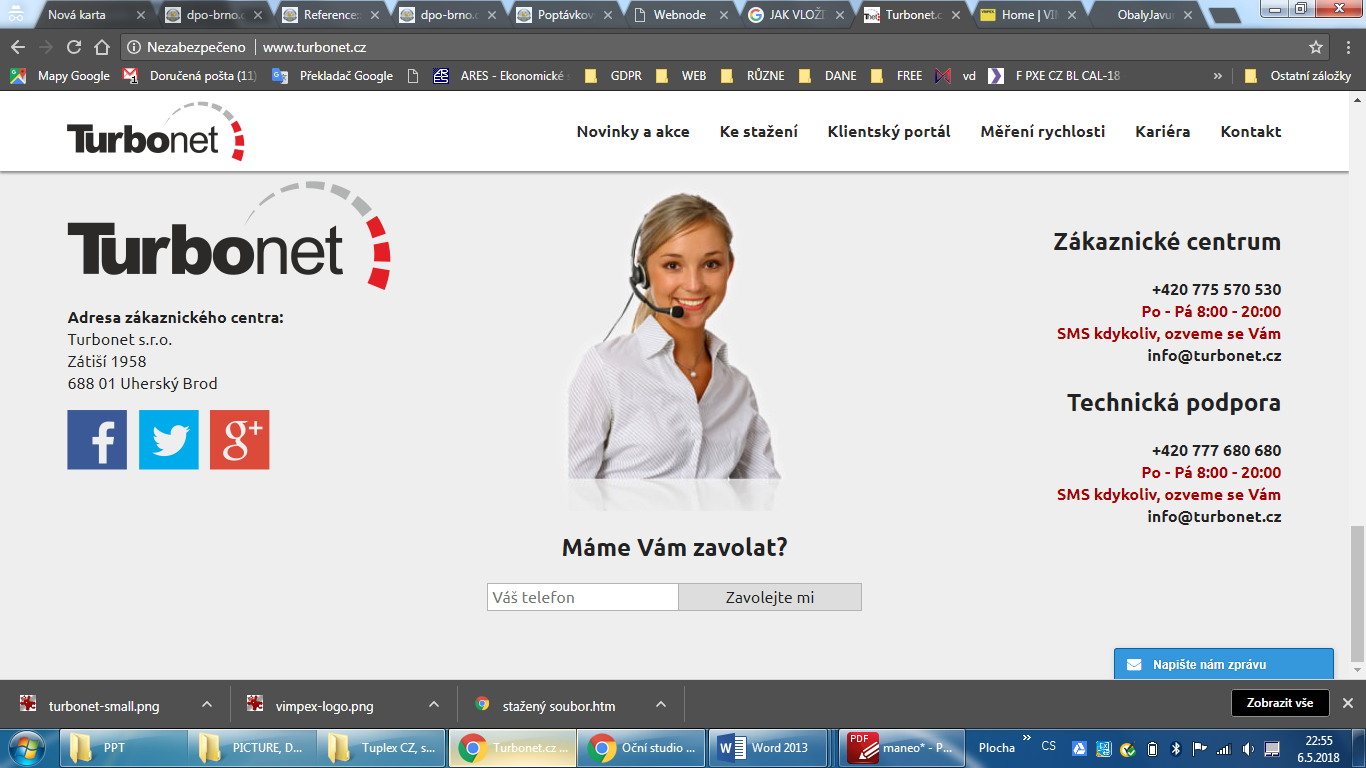Open the ARES - Ekonomické bookmark
Screen dimensions: 1366x768
pyautogui.click(x=500, y=76)
